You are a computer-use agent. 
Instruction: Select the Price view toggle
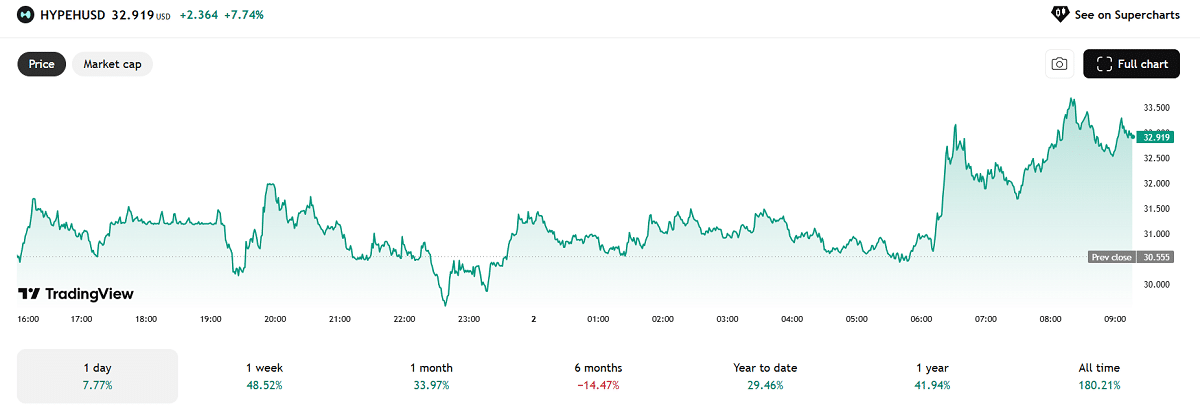point(42,64)
